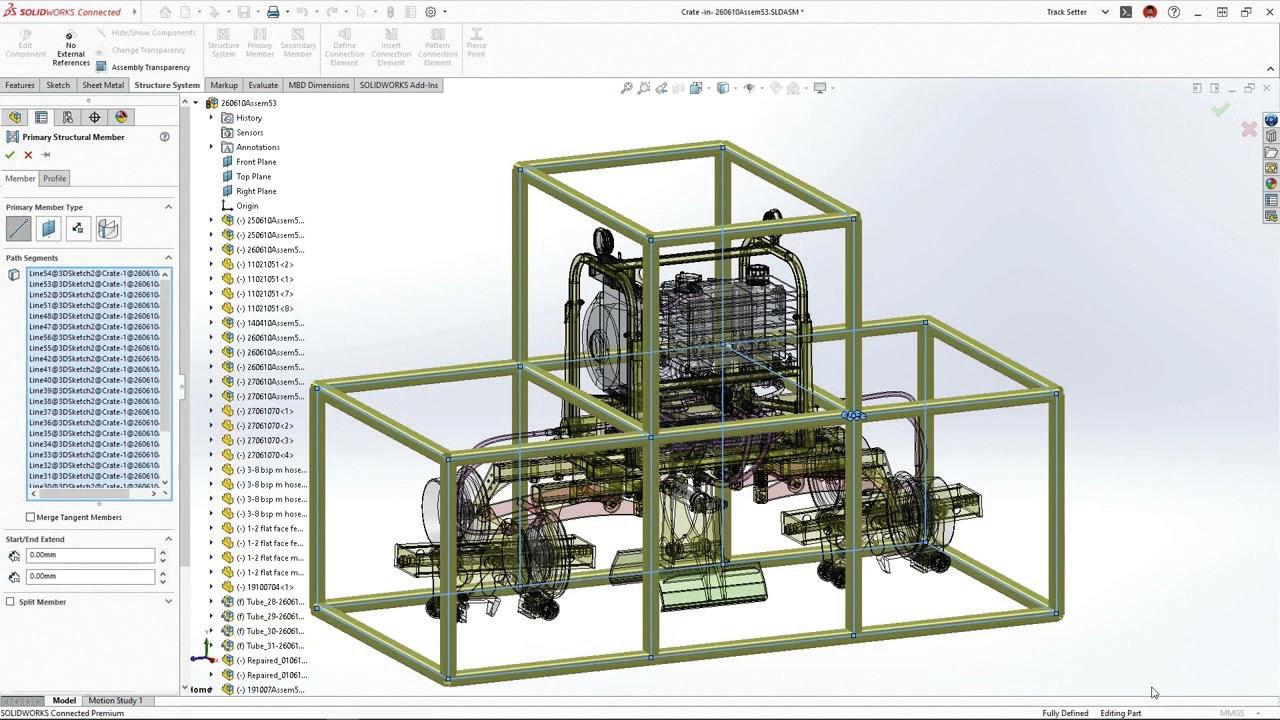Image resolution: width=1280 pixels, height=720 pixels.
Task: Click the Print icon in title bar
Action: tap(273, 12)
